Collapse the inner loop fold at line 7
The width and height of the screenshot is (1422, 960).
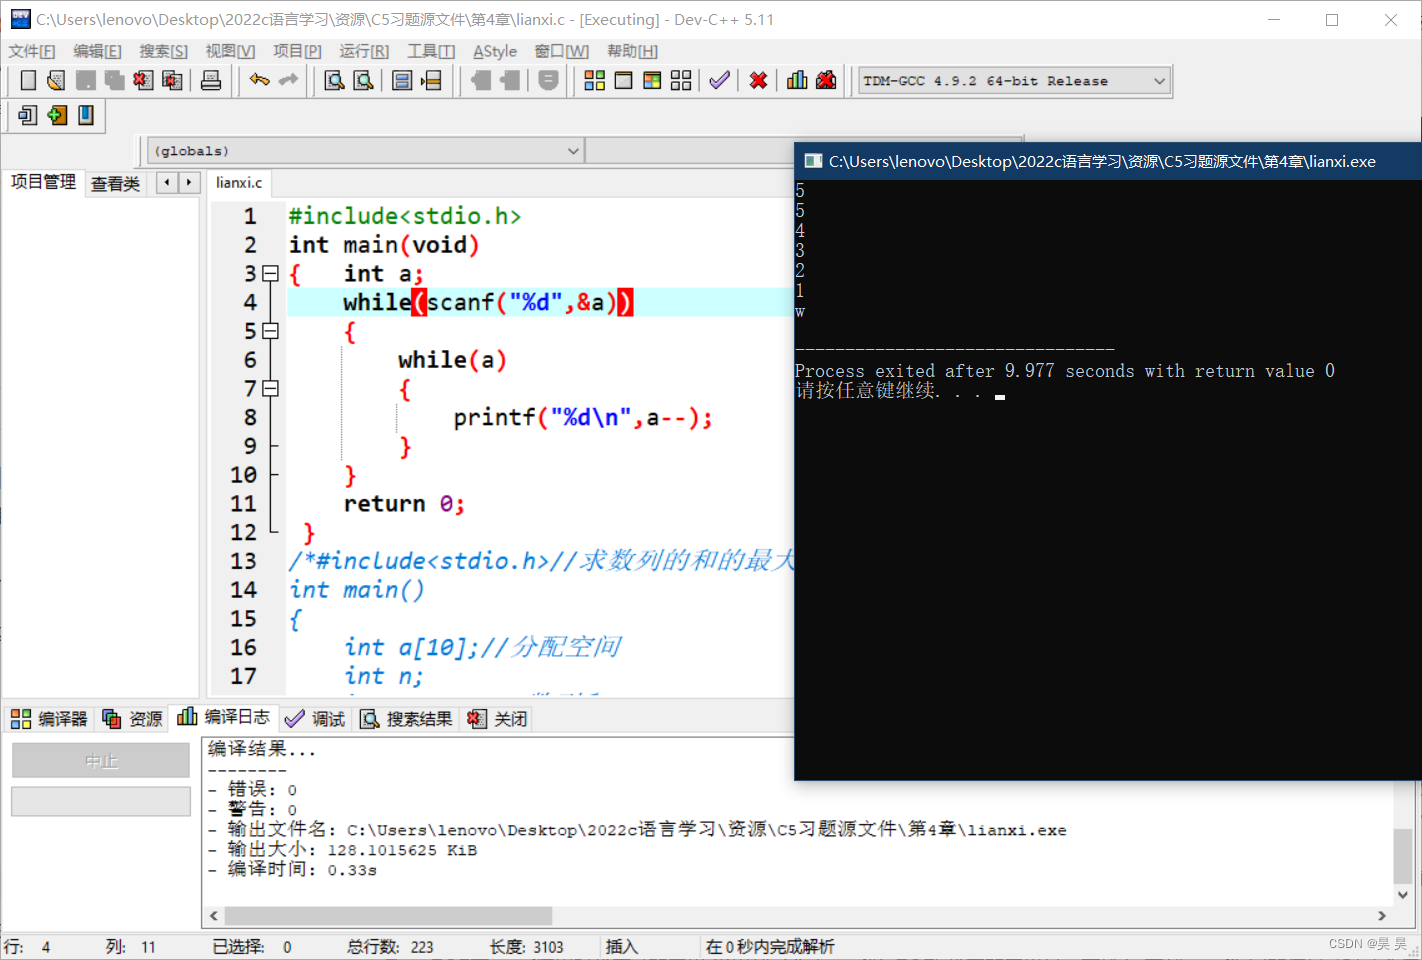click(270, 388)
